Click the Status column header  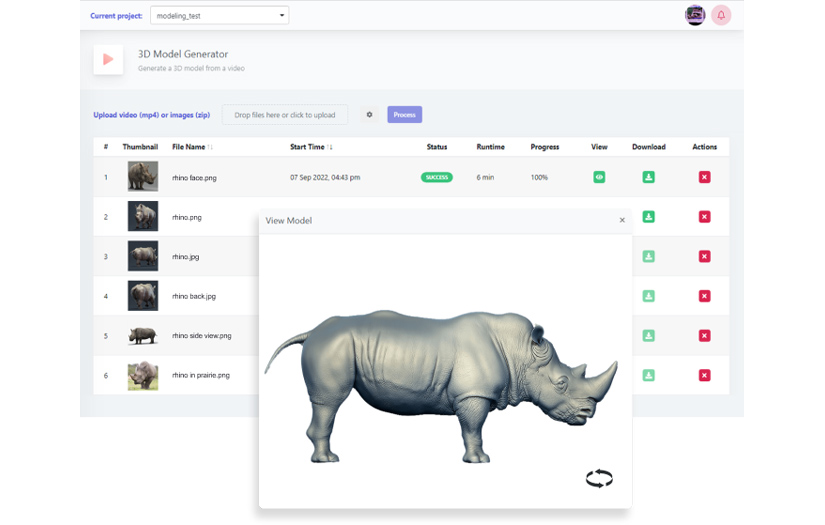click(x=437, y=147)
